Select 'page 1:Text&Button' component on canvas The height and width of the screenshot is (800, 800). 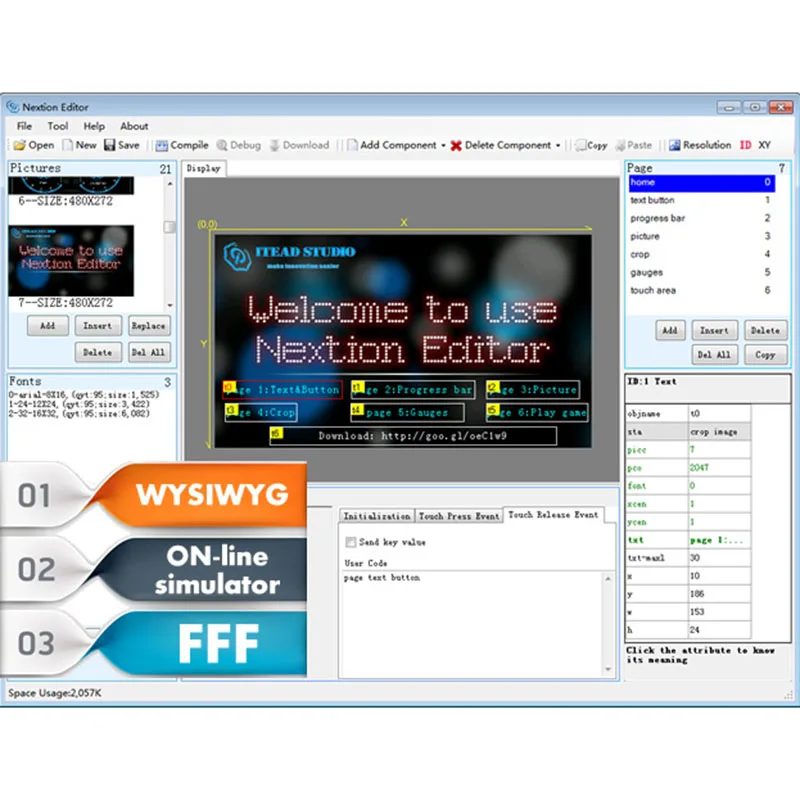283,390
